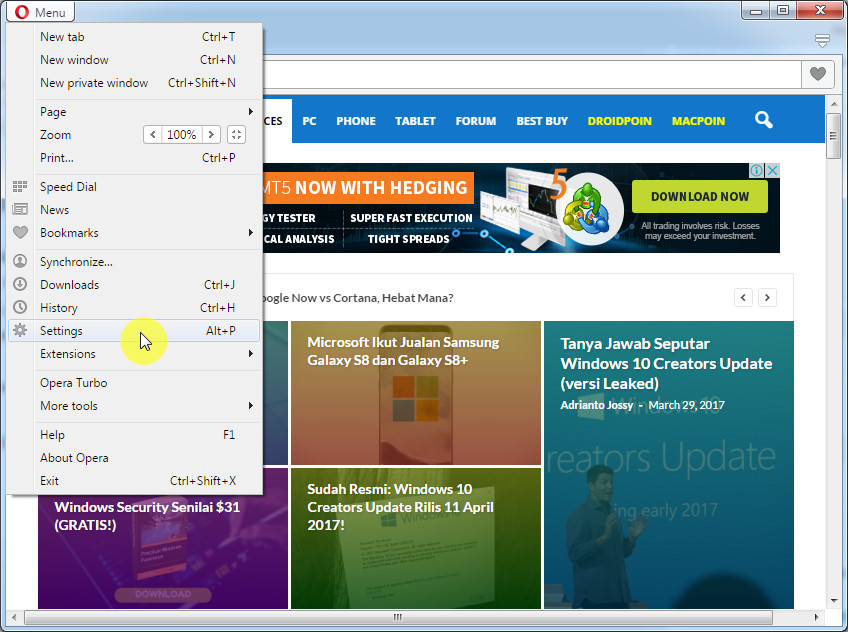
Task: Click the horizontal scrollbar thumb
Action: [398, 617]
